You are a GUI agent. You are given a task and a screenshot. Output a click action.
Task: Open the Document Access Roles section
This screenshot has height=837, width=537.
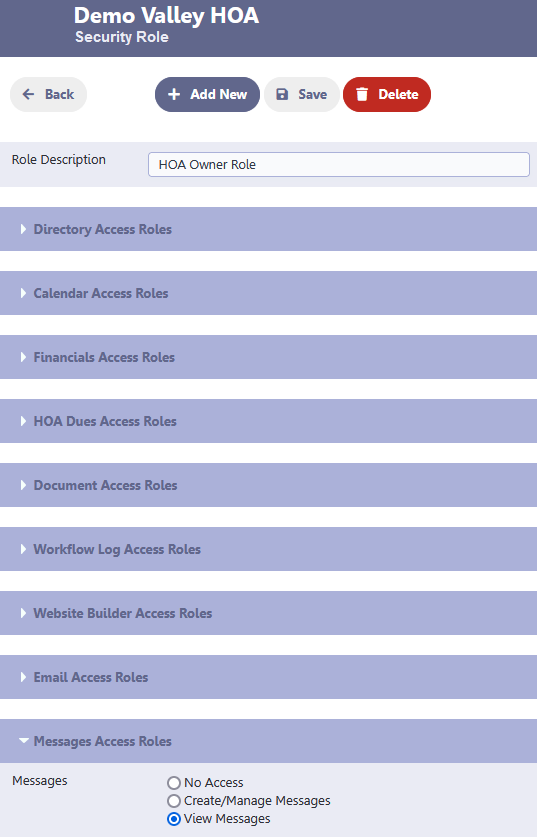click(x=268, y=485)
